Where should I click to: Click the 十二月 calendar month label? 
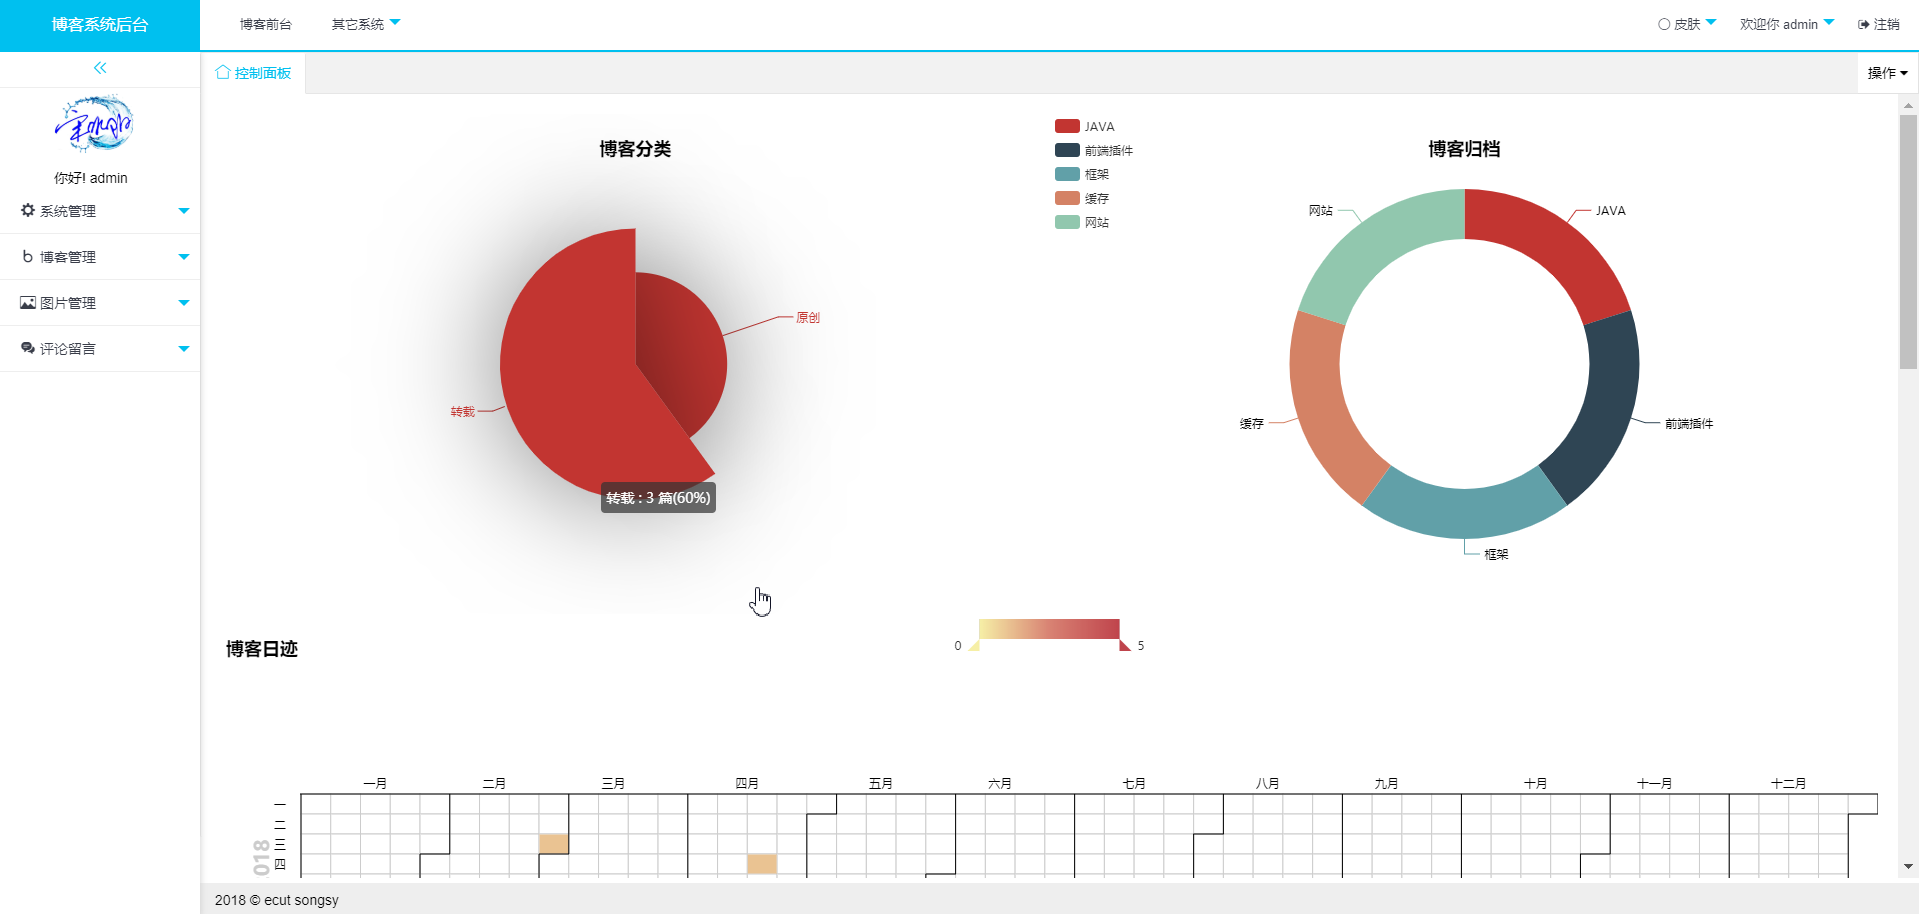click(x=1788, y=784)
